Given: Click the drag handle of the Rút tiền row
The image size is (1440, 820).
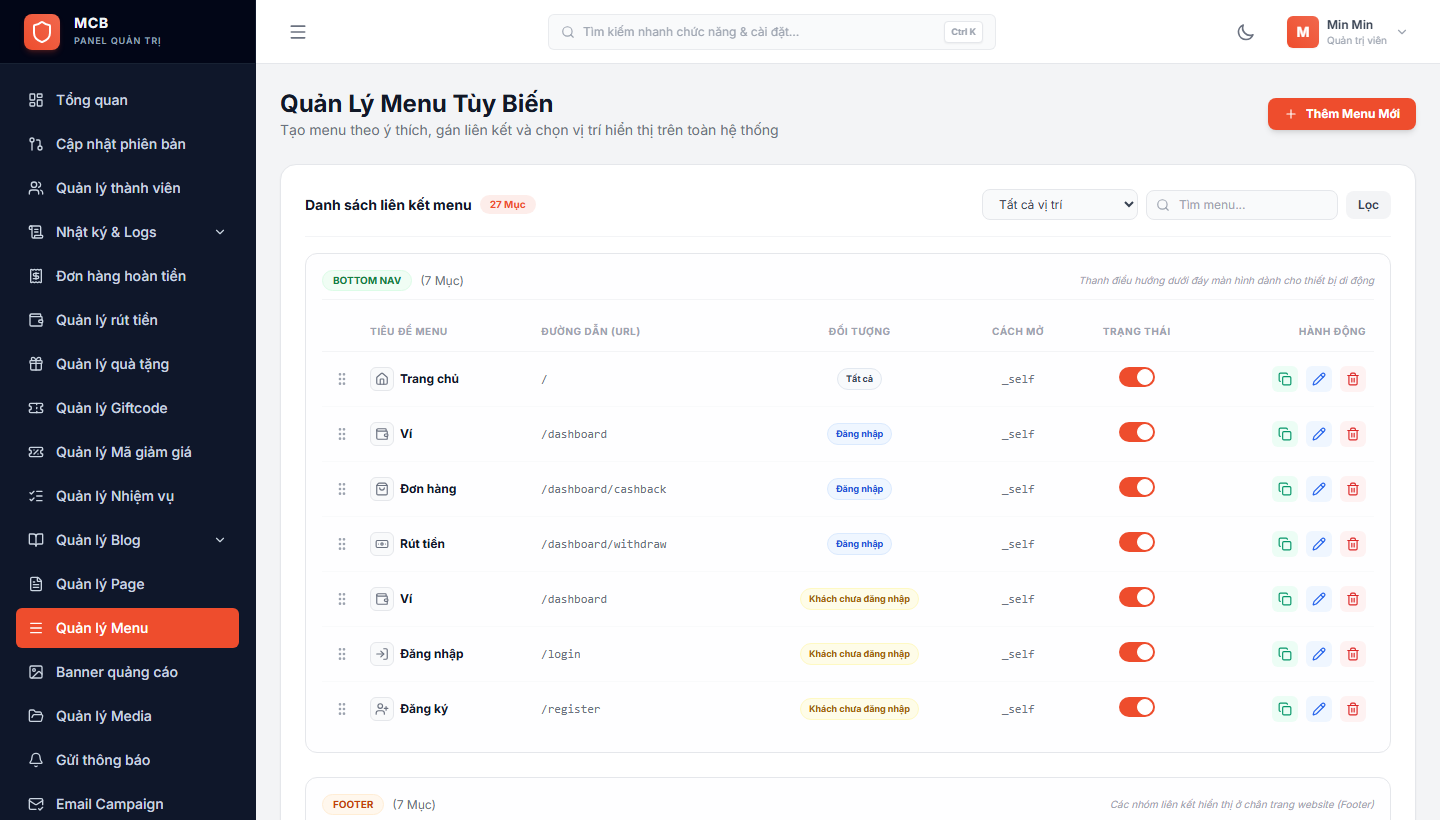Looking at the screenshot, I should pos(342,544).
